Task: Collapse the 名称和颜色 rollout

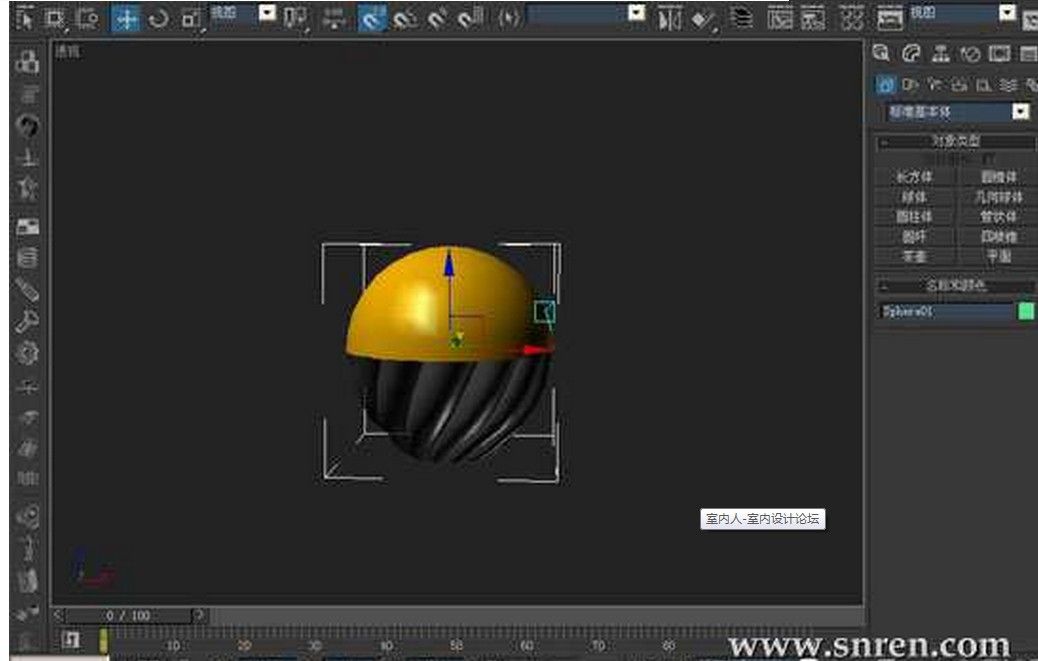Action: click(955, 286)
